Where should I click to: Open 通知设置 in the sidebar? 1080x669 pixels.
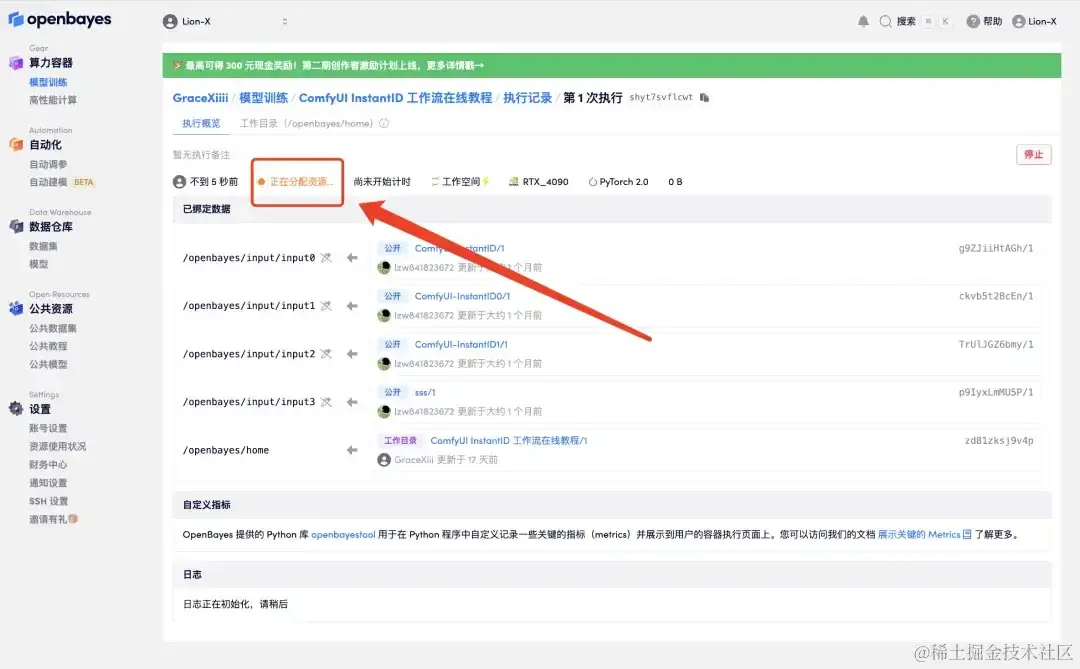[48, 482]
